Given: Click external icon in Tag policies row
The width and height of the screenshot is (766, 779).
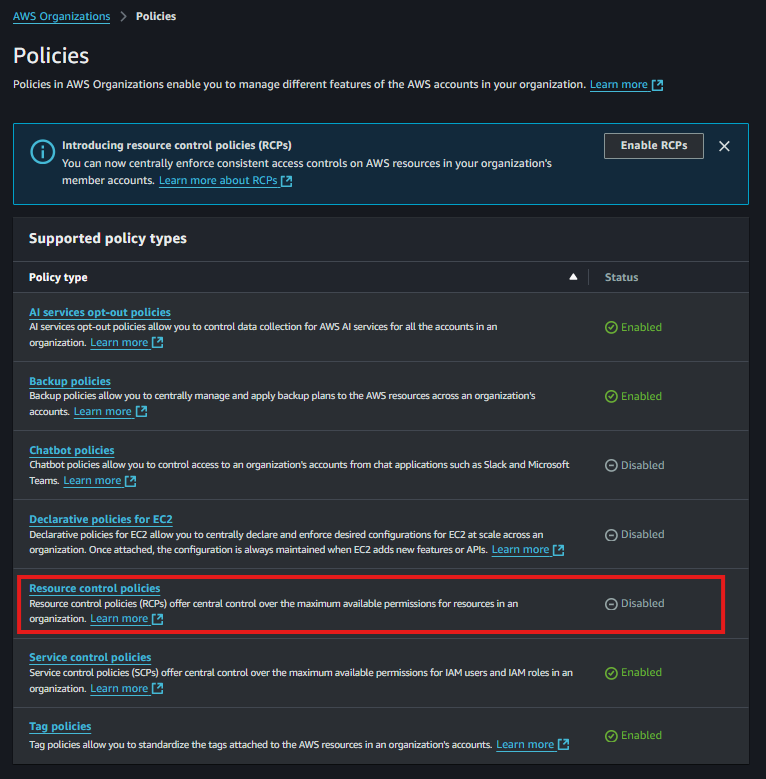Looking at the screenshot, I should click(x=563, y=744).
